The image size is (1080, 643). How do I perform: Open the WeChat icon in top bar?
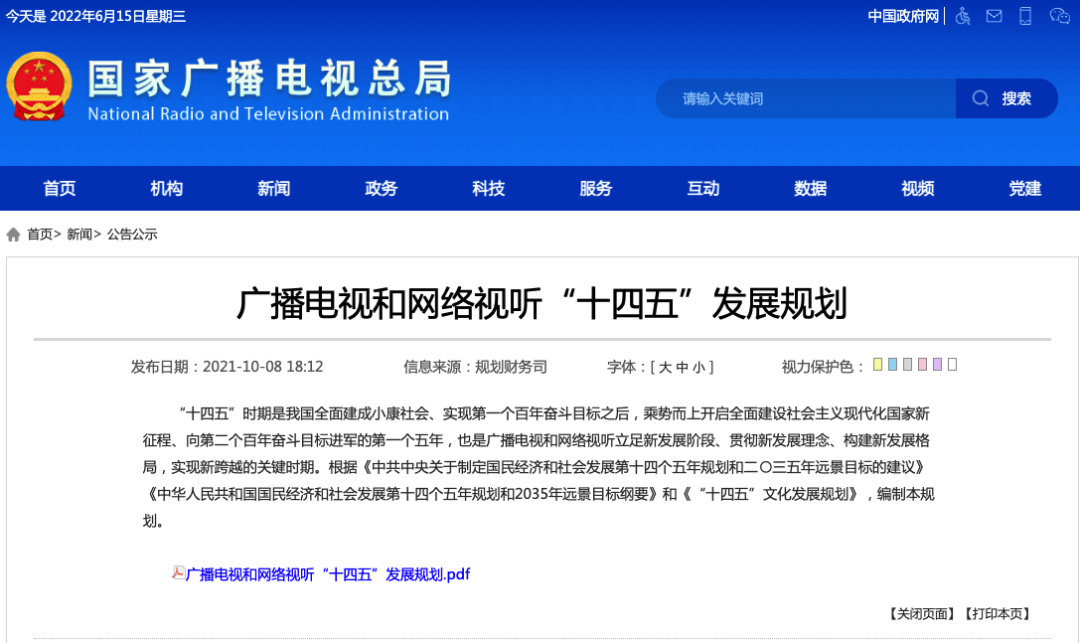click(x=1057, y=15)
